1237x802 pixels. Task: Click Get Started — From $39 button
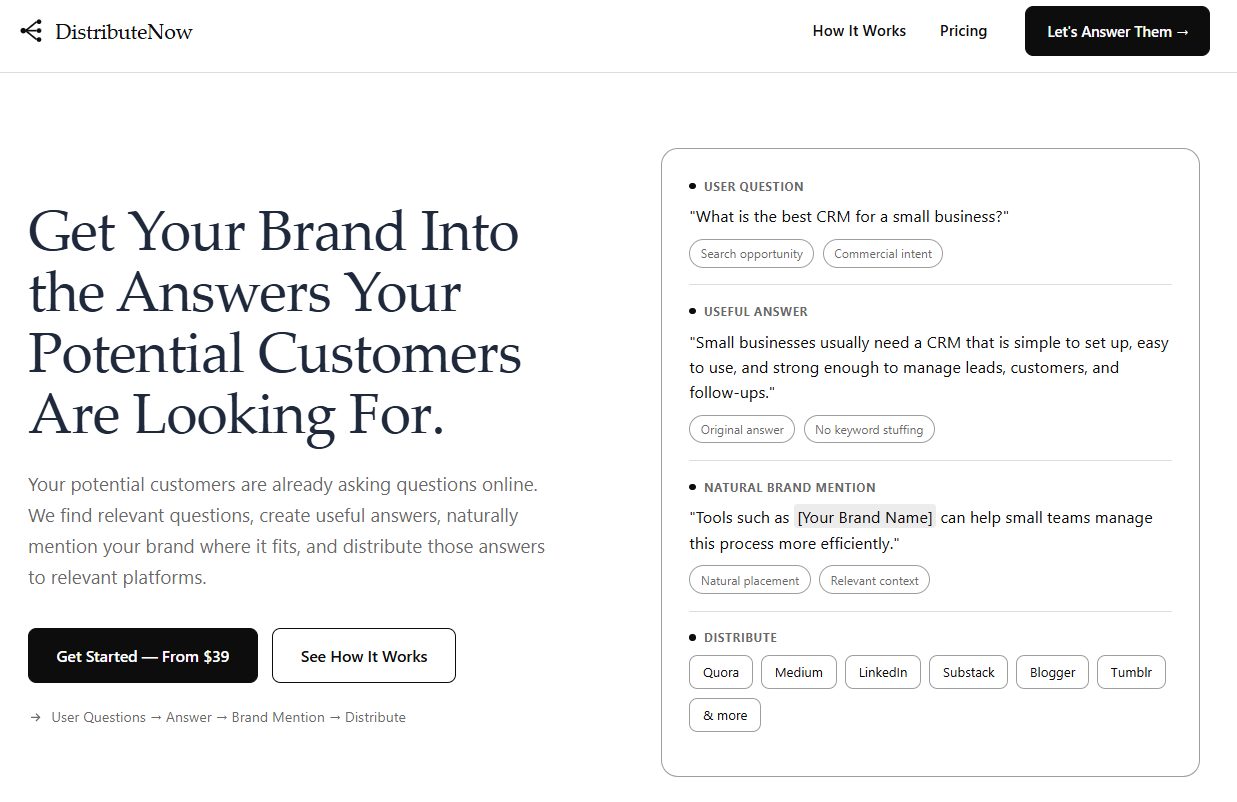pyautogui.click(x=143, y=656)
